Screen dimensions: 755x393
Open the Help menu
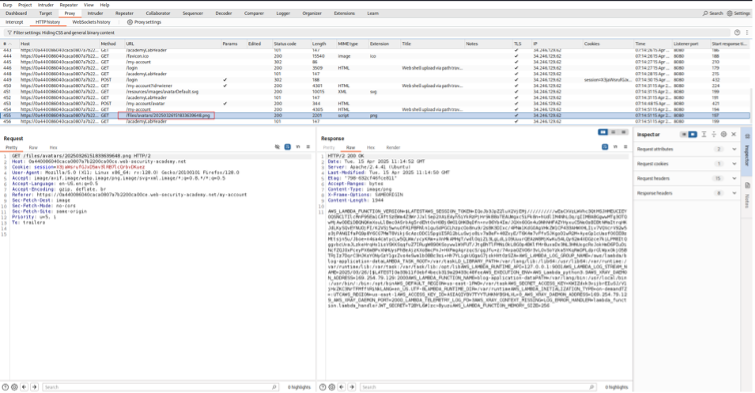tap(104, 5)
